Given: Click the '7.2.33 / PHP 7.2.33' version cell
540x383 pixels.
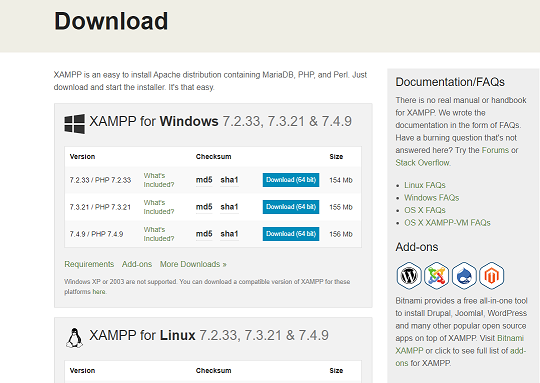Looking at the screenshot, I should pos(100,180).
